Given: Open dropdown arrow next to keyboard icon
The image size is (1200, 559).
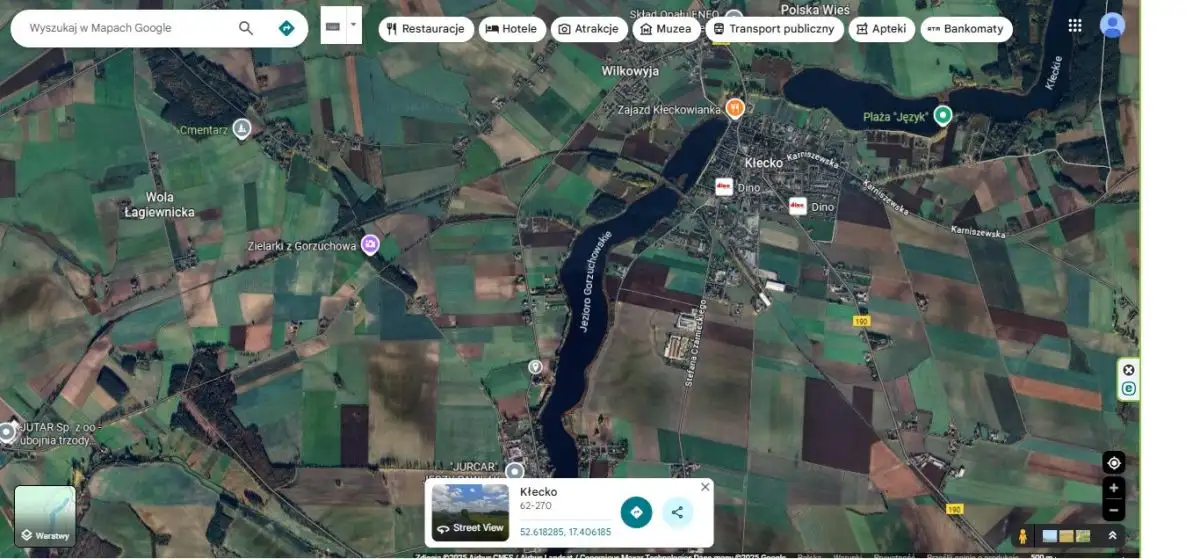Looking at the screenshot, I should pos(354,25).
